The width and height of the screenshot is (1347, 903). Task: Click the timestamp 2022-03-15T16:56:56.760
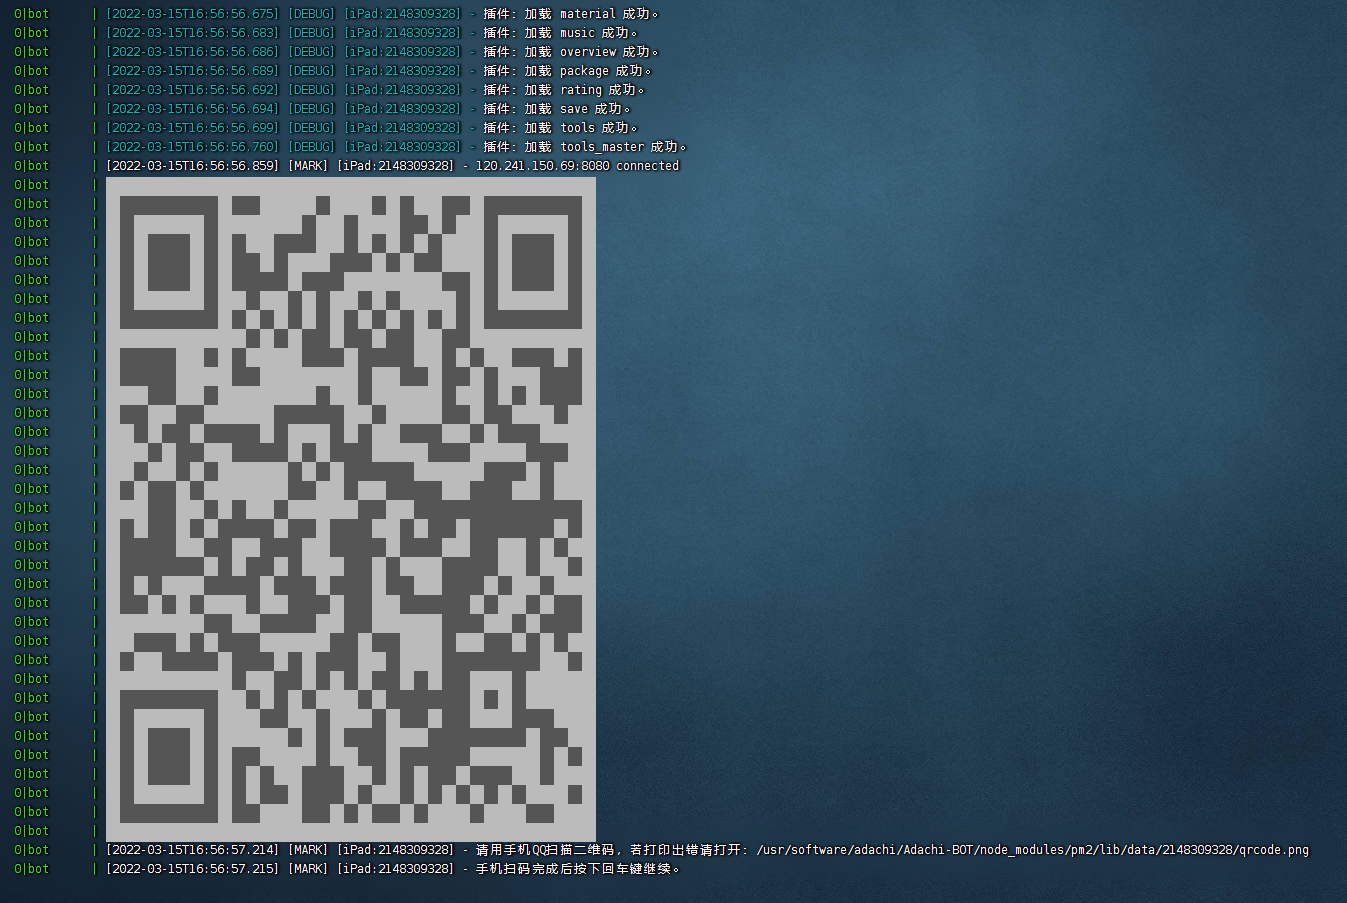click(193, 147)
